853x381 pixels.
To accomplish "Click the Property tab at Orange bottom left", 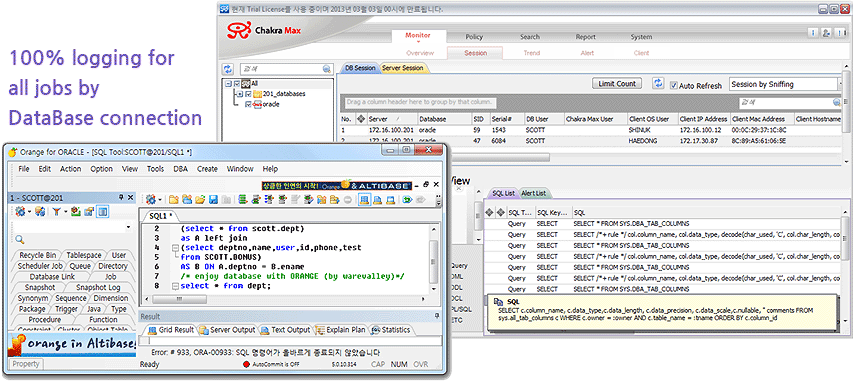I will coord(26,364).
